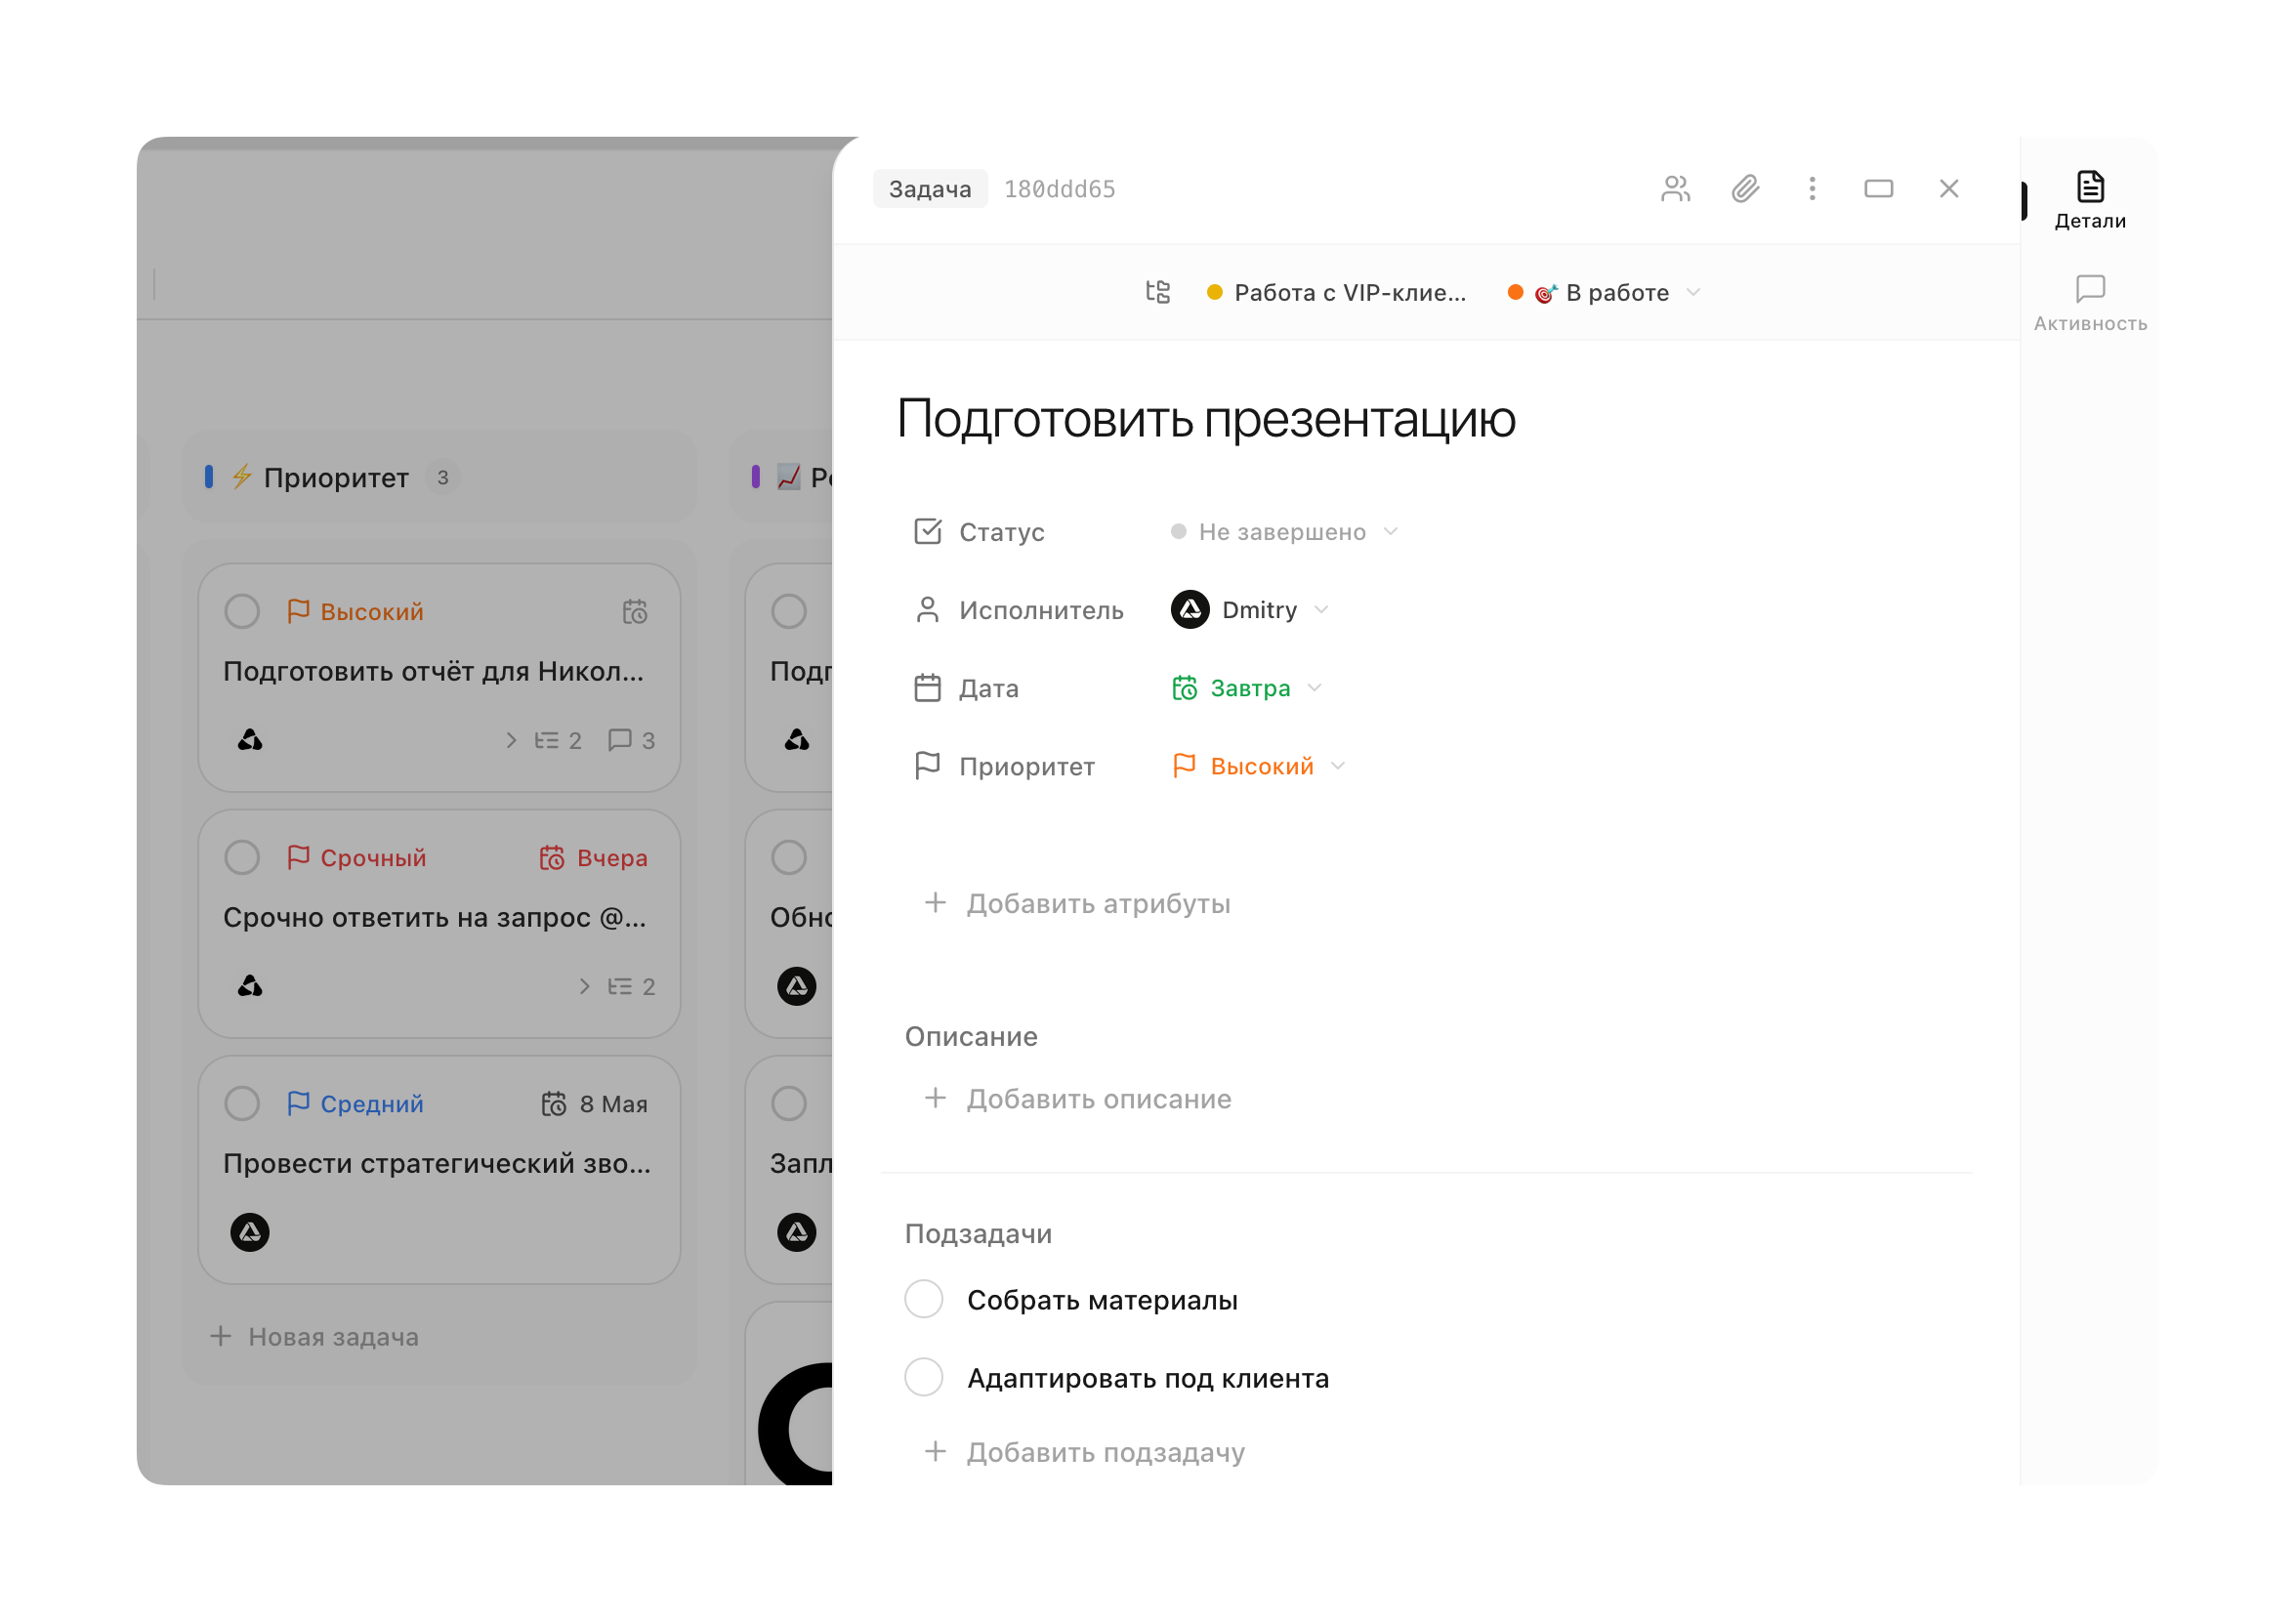Click the Приоритет flag icon label
The image size is (2296, 1622).
coord(927,766)
